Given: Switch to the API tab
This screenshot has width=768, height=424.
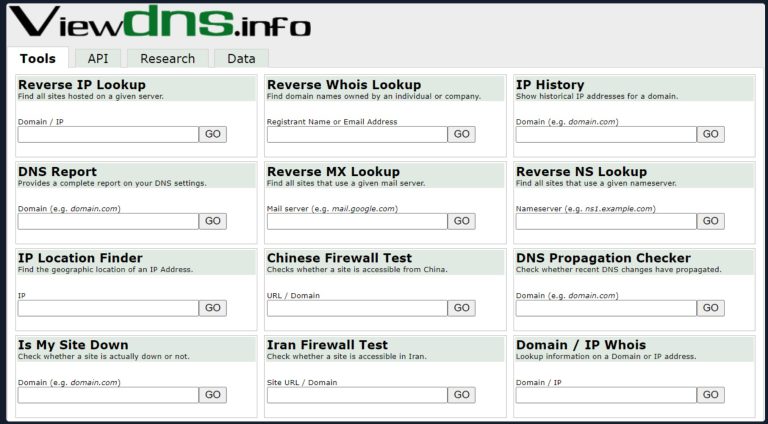Looking at the screenshot, I should pos(98,59).
